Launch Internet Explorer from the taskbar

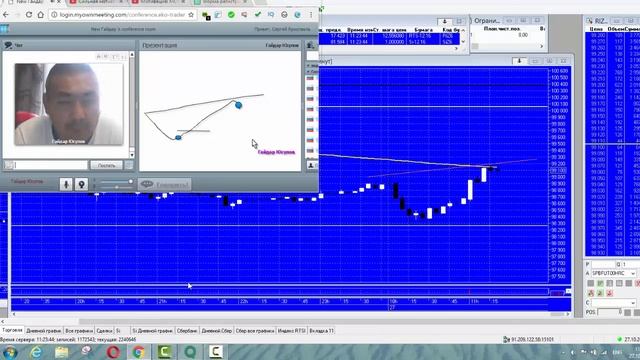tap(36, 352)
